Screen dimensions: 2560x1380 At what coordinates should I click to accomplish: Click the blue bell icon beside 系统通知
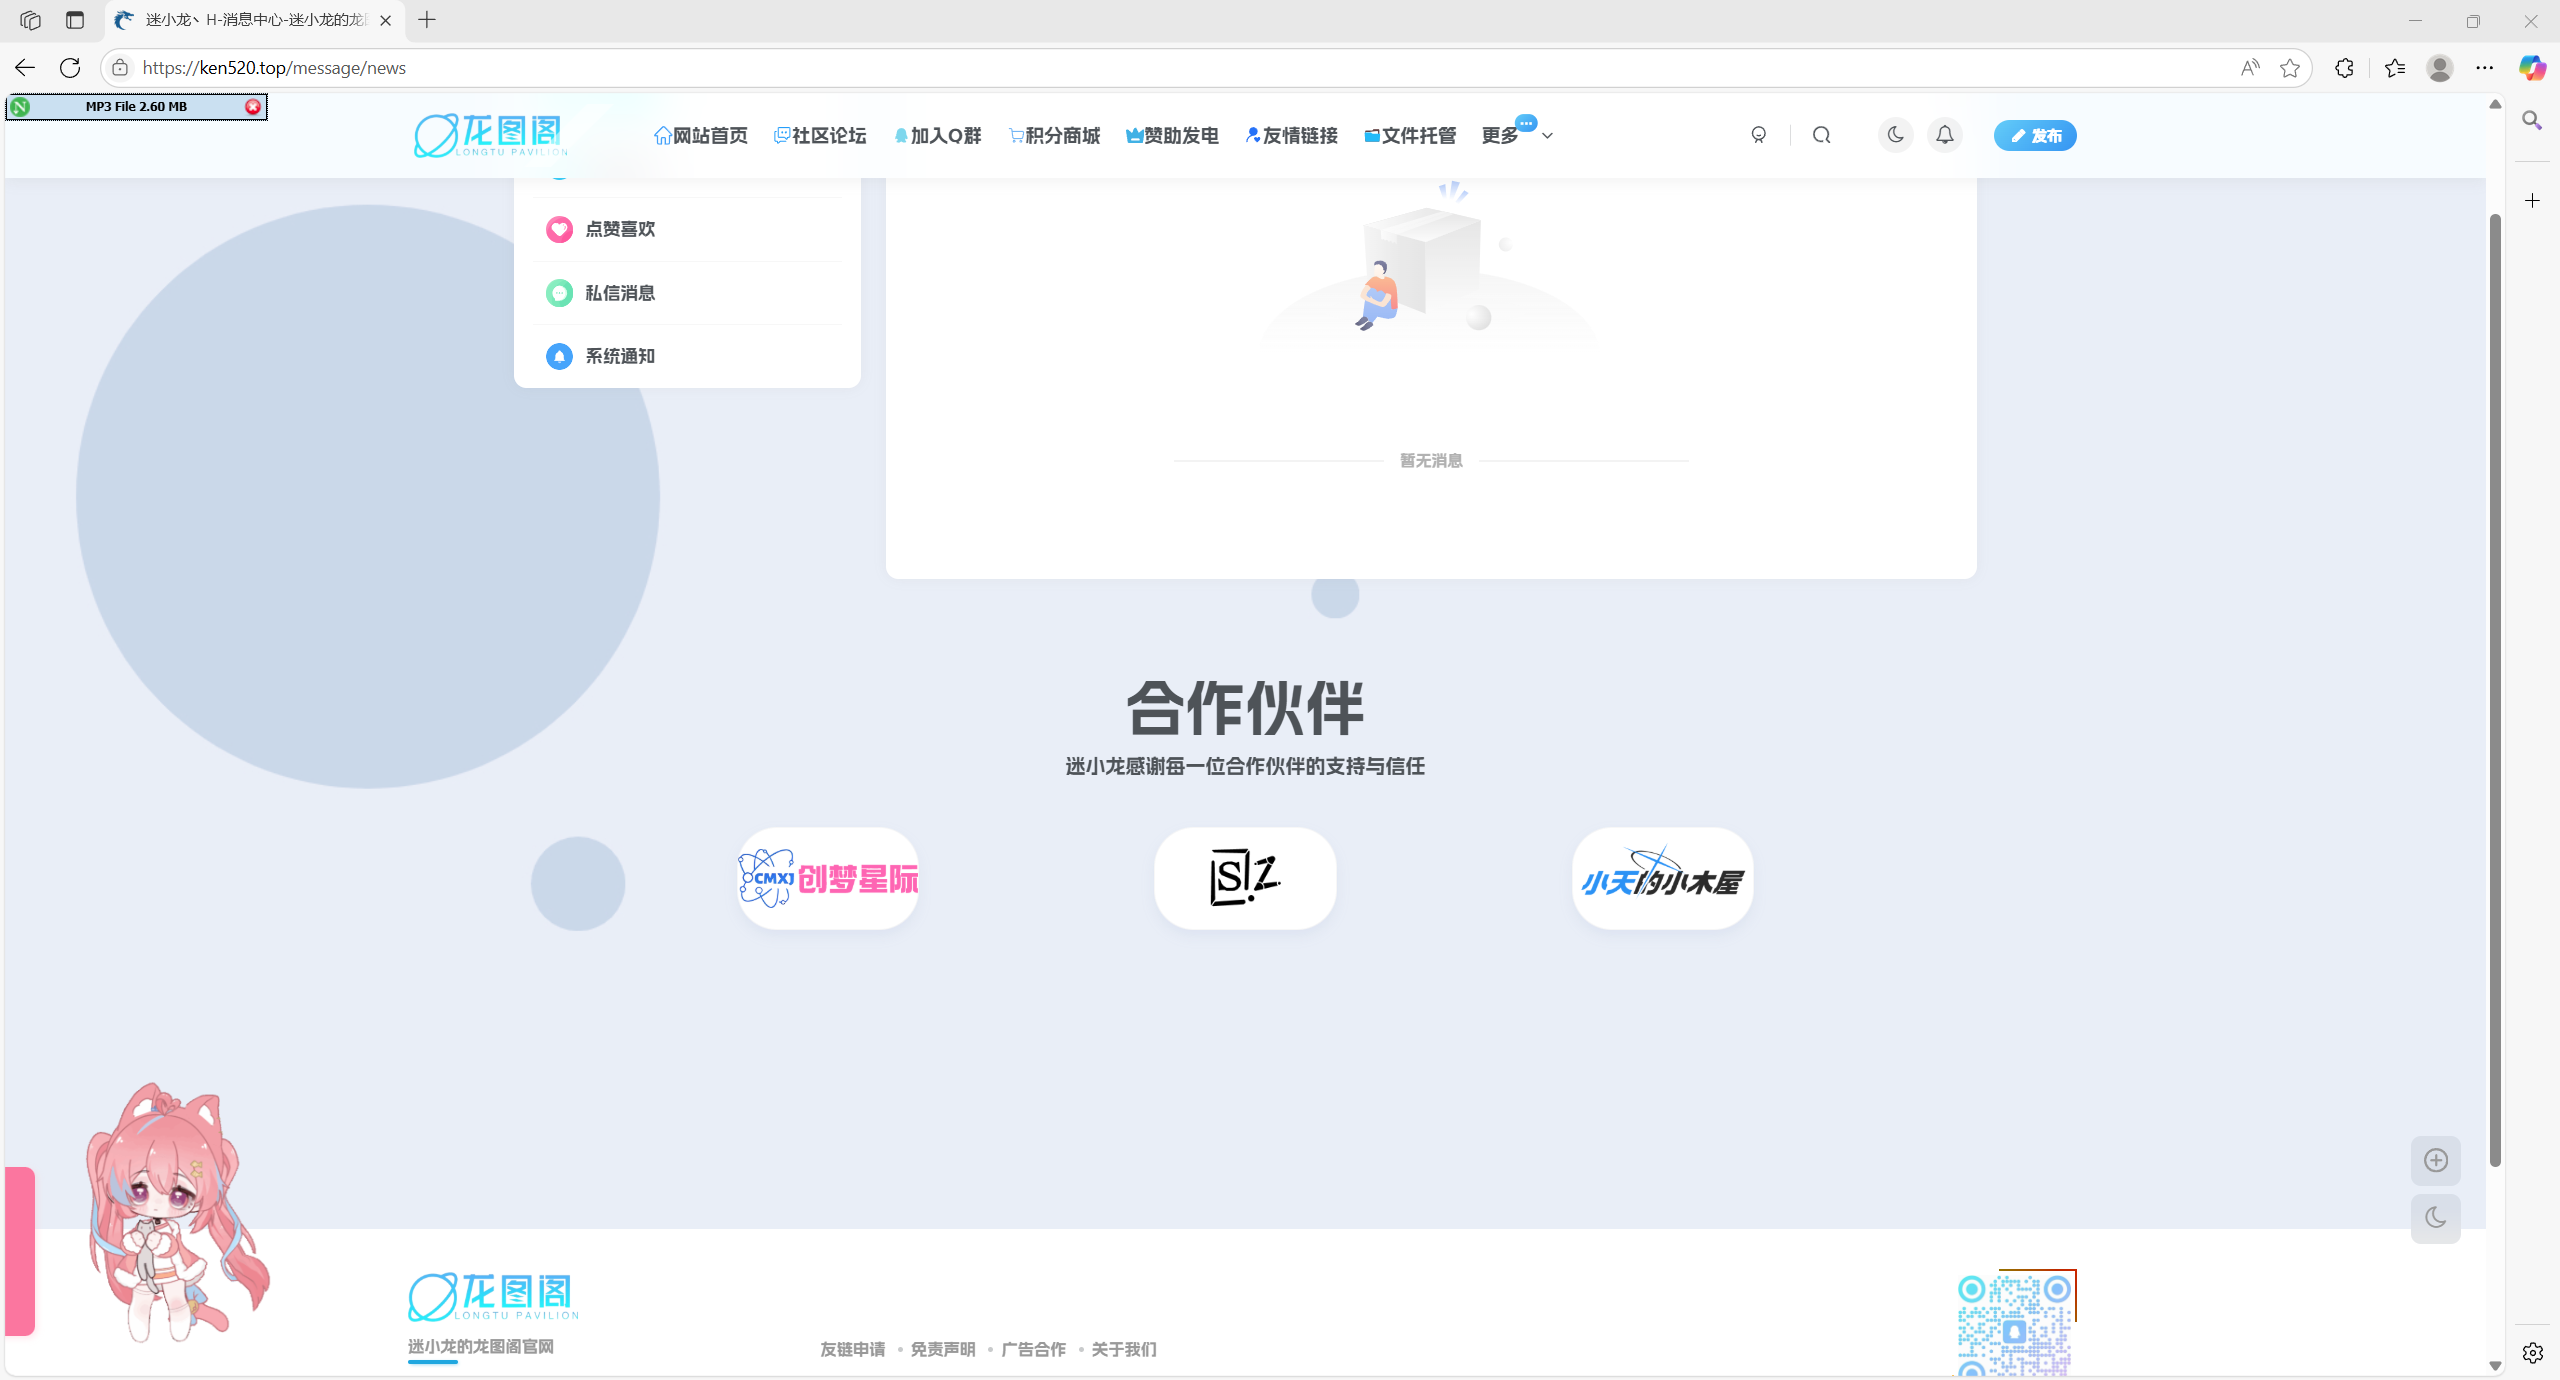[x=559, y=356]
